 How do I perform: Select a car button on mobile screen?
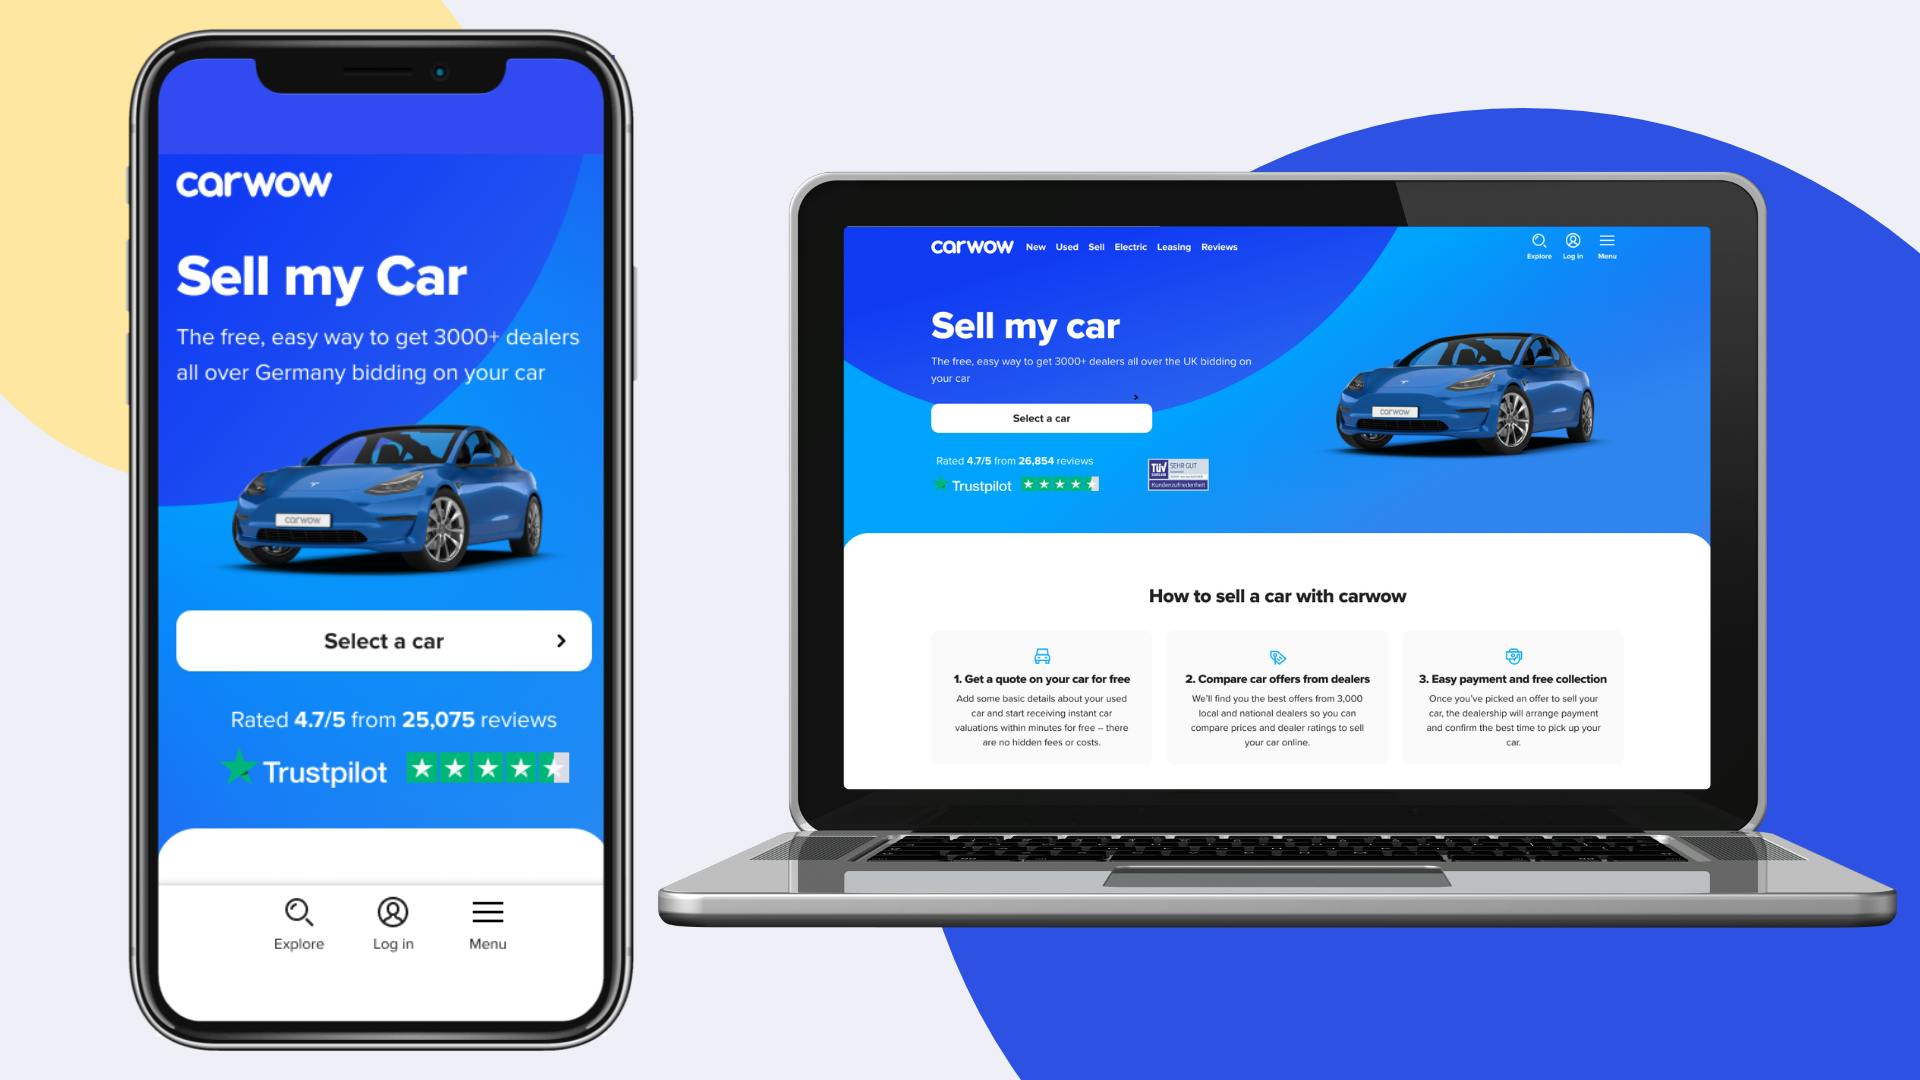[382, 640]
